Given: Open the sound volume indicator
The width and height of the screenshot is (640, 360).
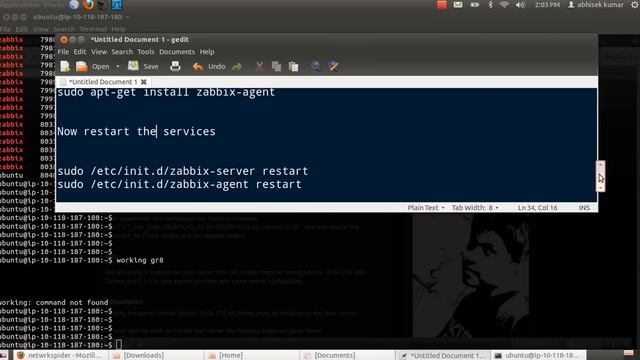Looking at the screenshot, I should coord(520,5).
